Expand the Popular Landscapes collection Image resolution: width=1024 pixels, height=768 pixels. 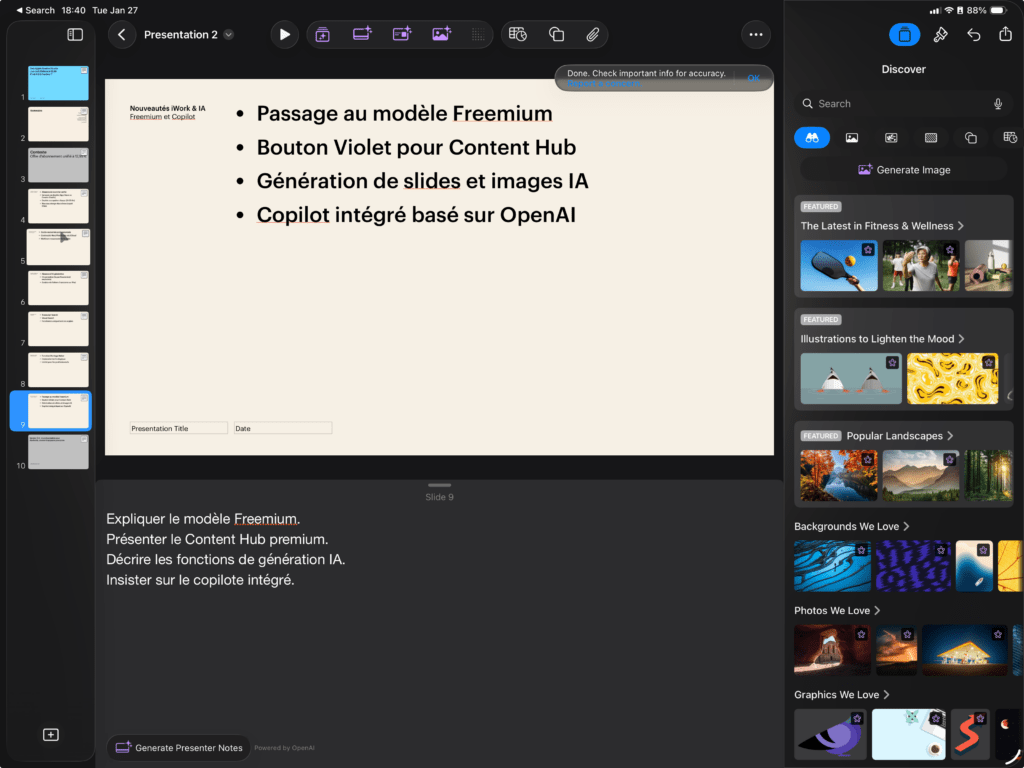(x=892, y=435)
